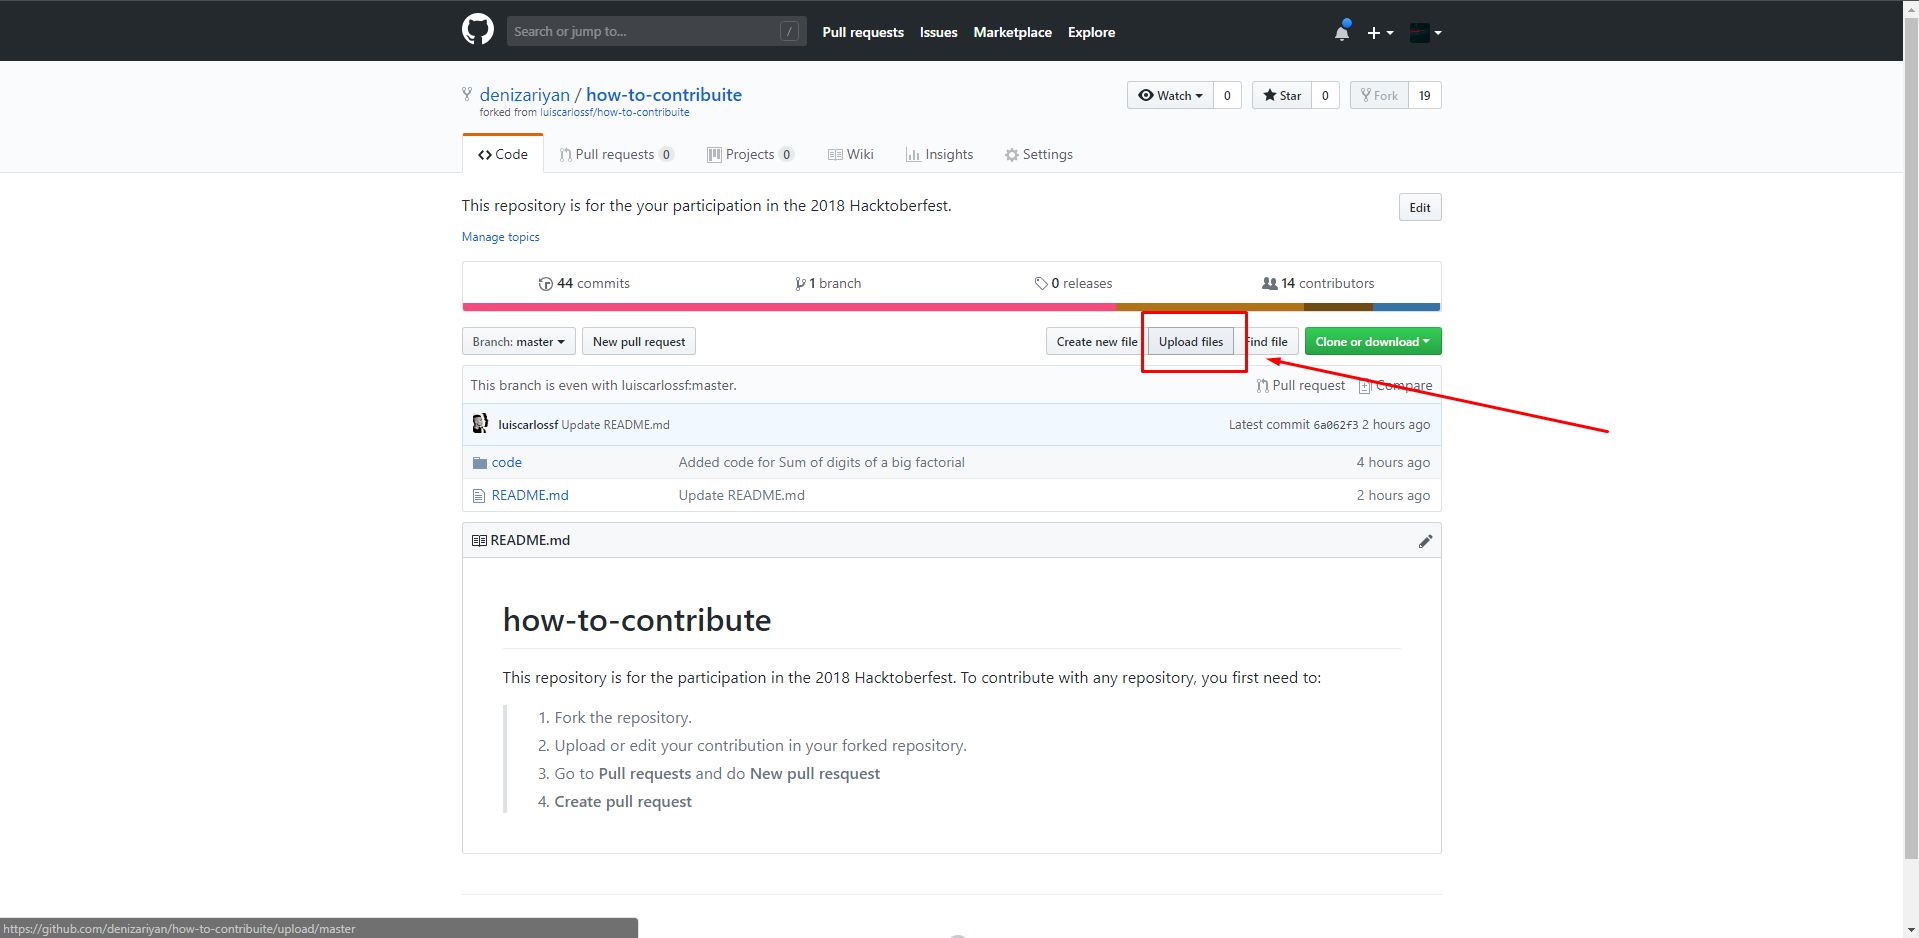Open Pull requests in top navigation
The height and width of the screenshot is (938, 1919).
[863, 32]
